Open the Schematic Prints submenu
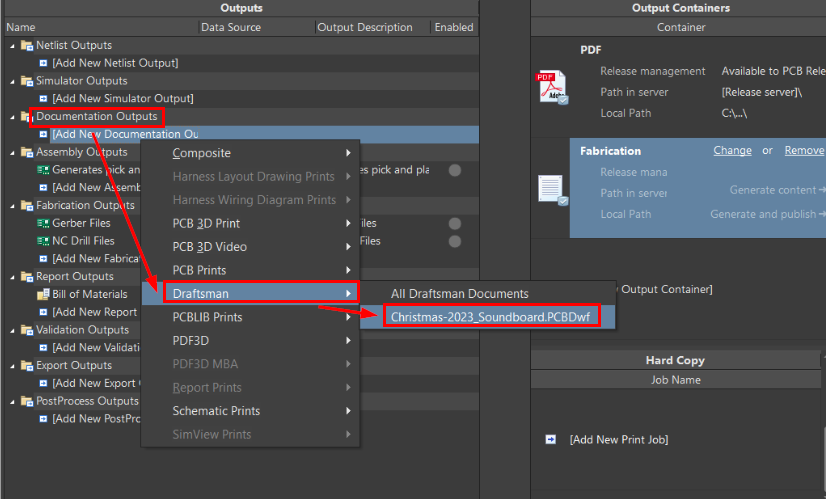Screen dimensions: 826x499 (250, 411)
